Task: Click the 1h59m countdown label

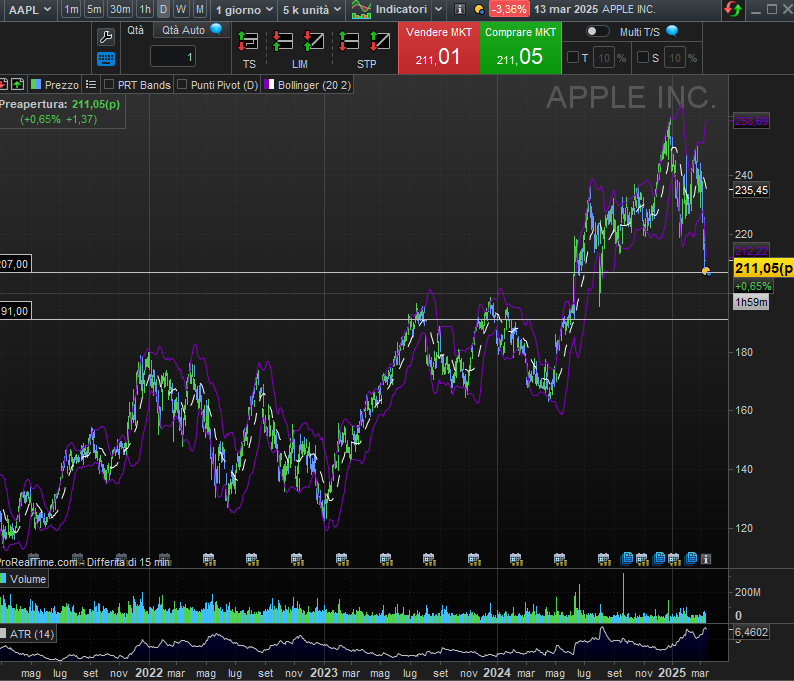Action: click(x=751, y=302)
